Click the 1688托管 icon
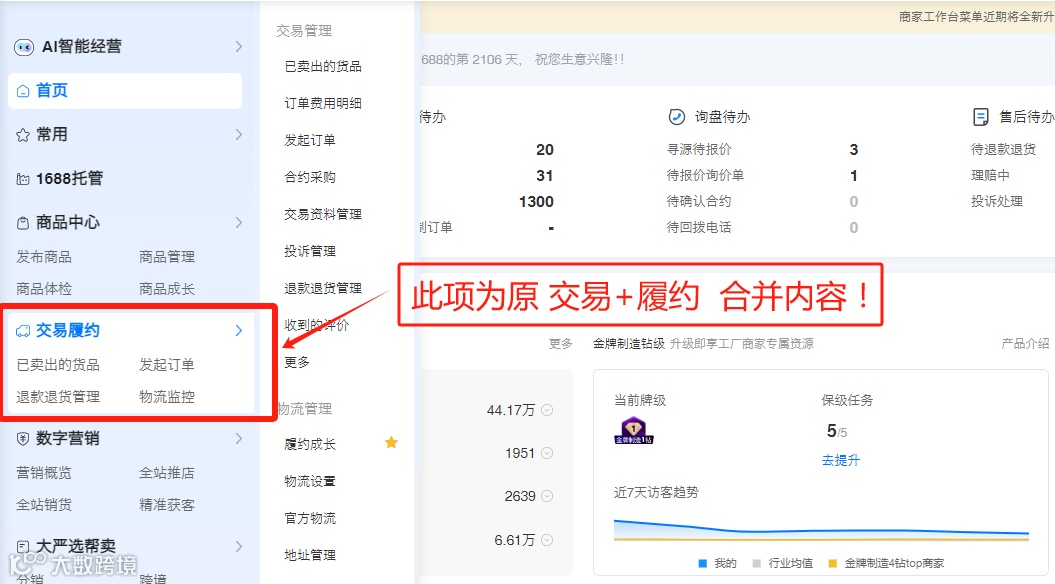This screenshot has width=1055, height=584. (x=23, y=179)
